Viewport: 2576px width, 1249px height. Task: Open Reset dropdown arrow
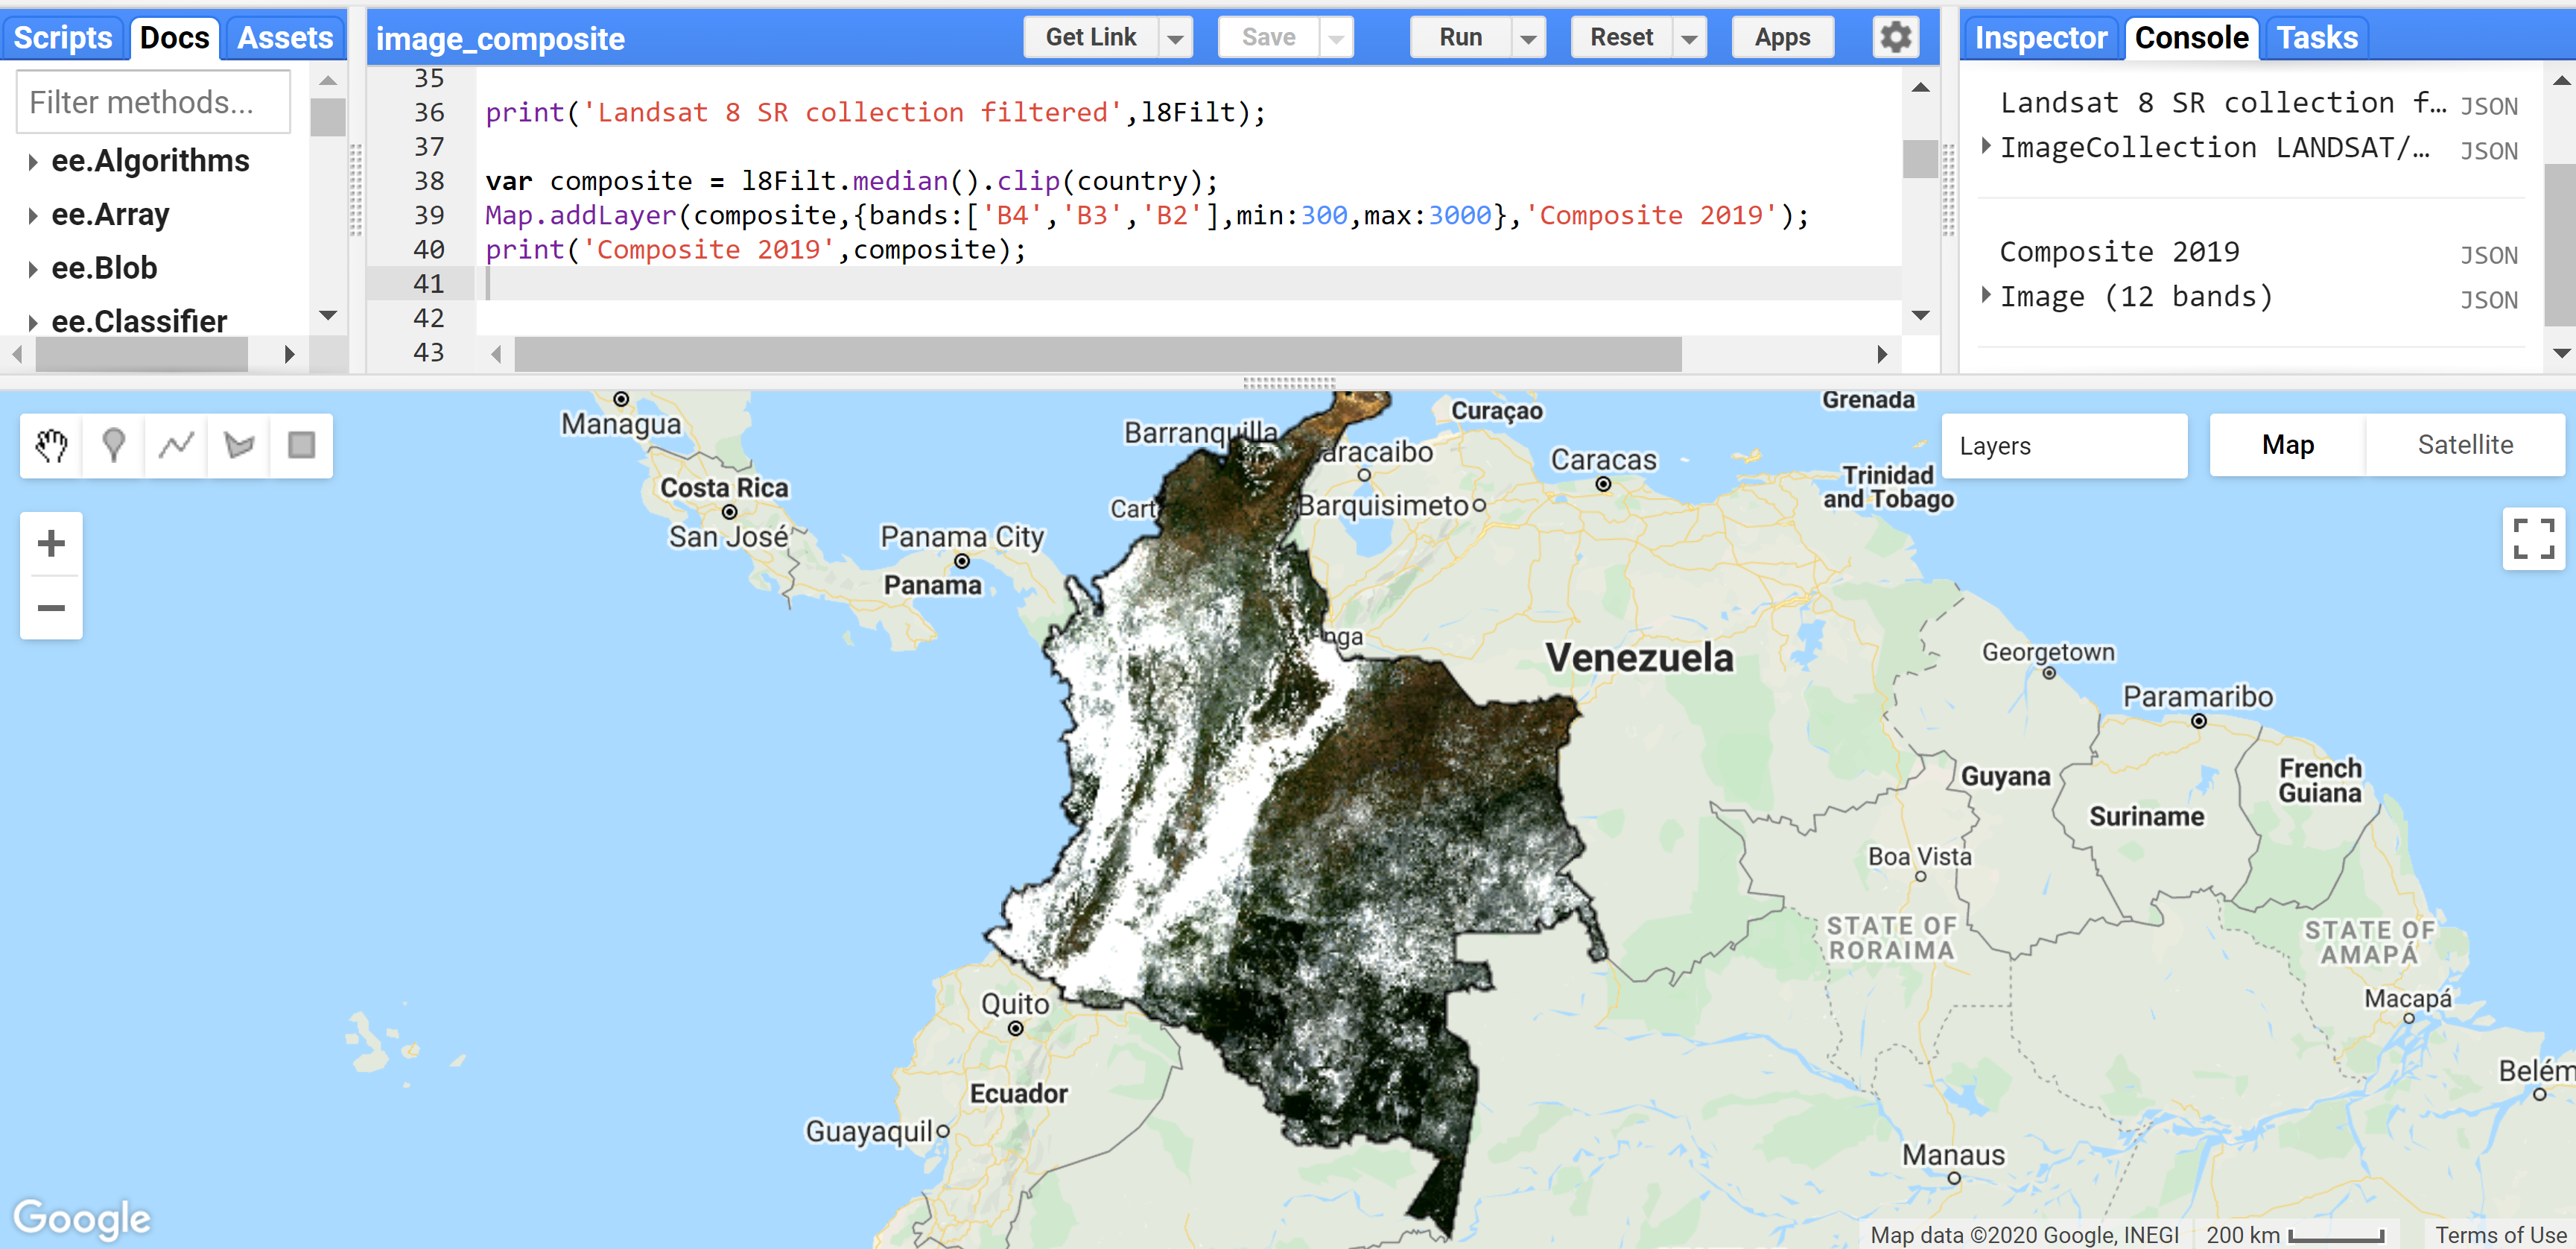(1689, 38)
